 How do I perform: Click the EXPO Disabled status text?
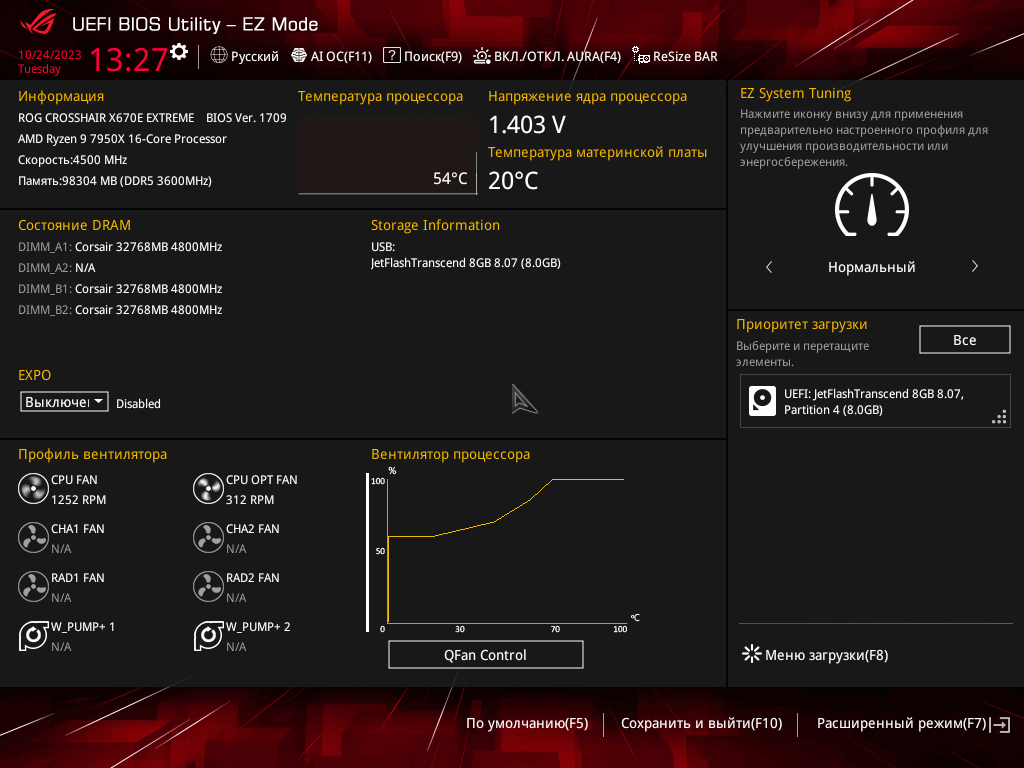tap(138, 404)
